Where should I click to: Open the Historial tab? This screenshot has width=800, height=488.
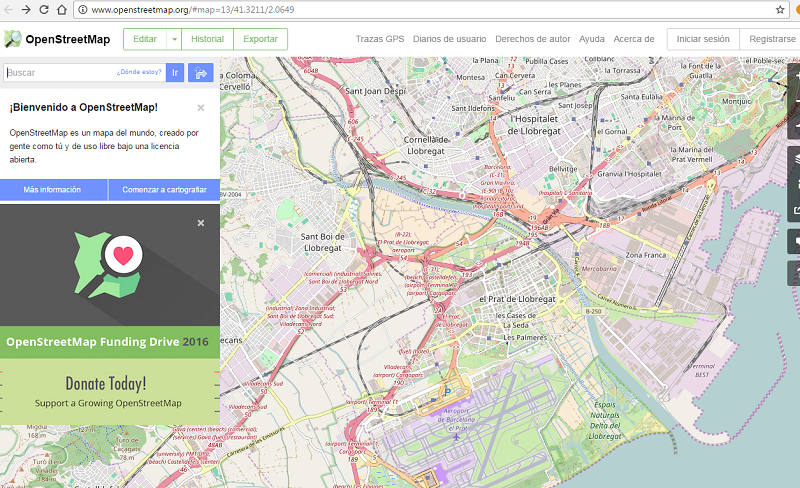point(207,39)
